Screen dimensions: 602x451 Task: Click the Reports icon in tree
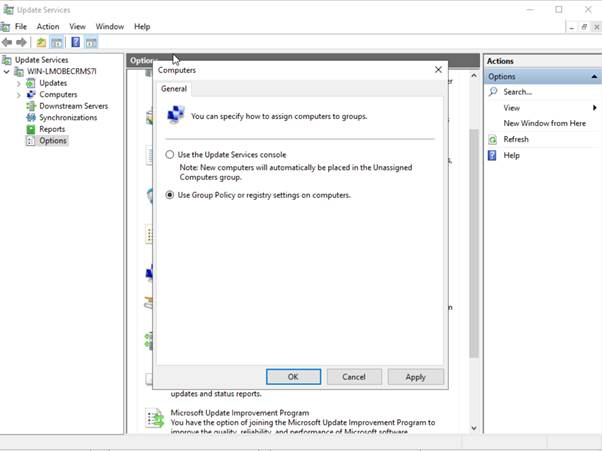(x=31, y=129)
